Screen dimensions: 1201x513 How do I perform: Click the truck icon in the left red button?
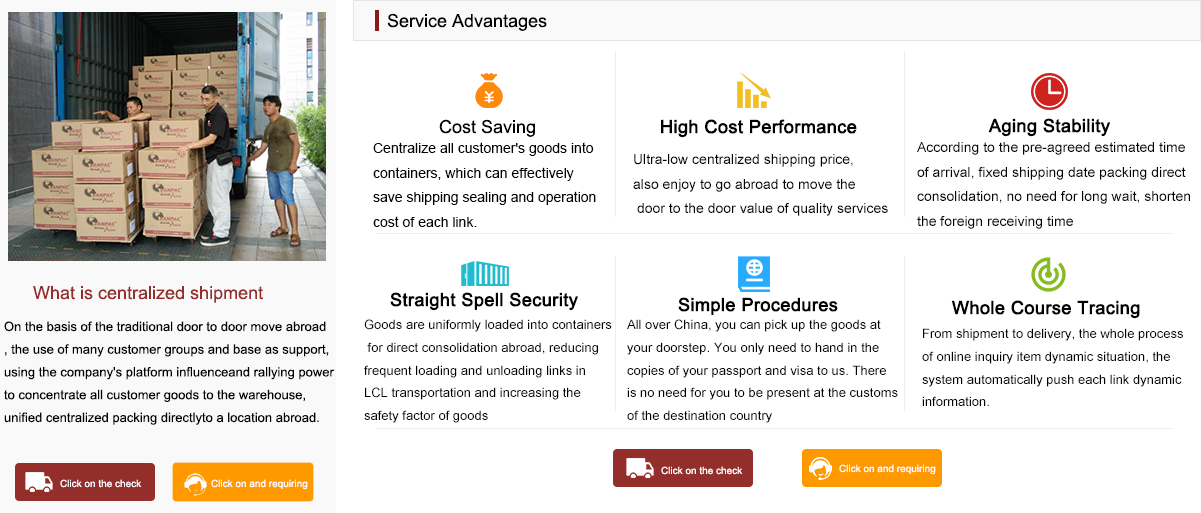click(39, 482)
